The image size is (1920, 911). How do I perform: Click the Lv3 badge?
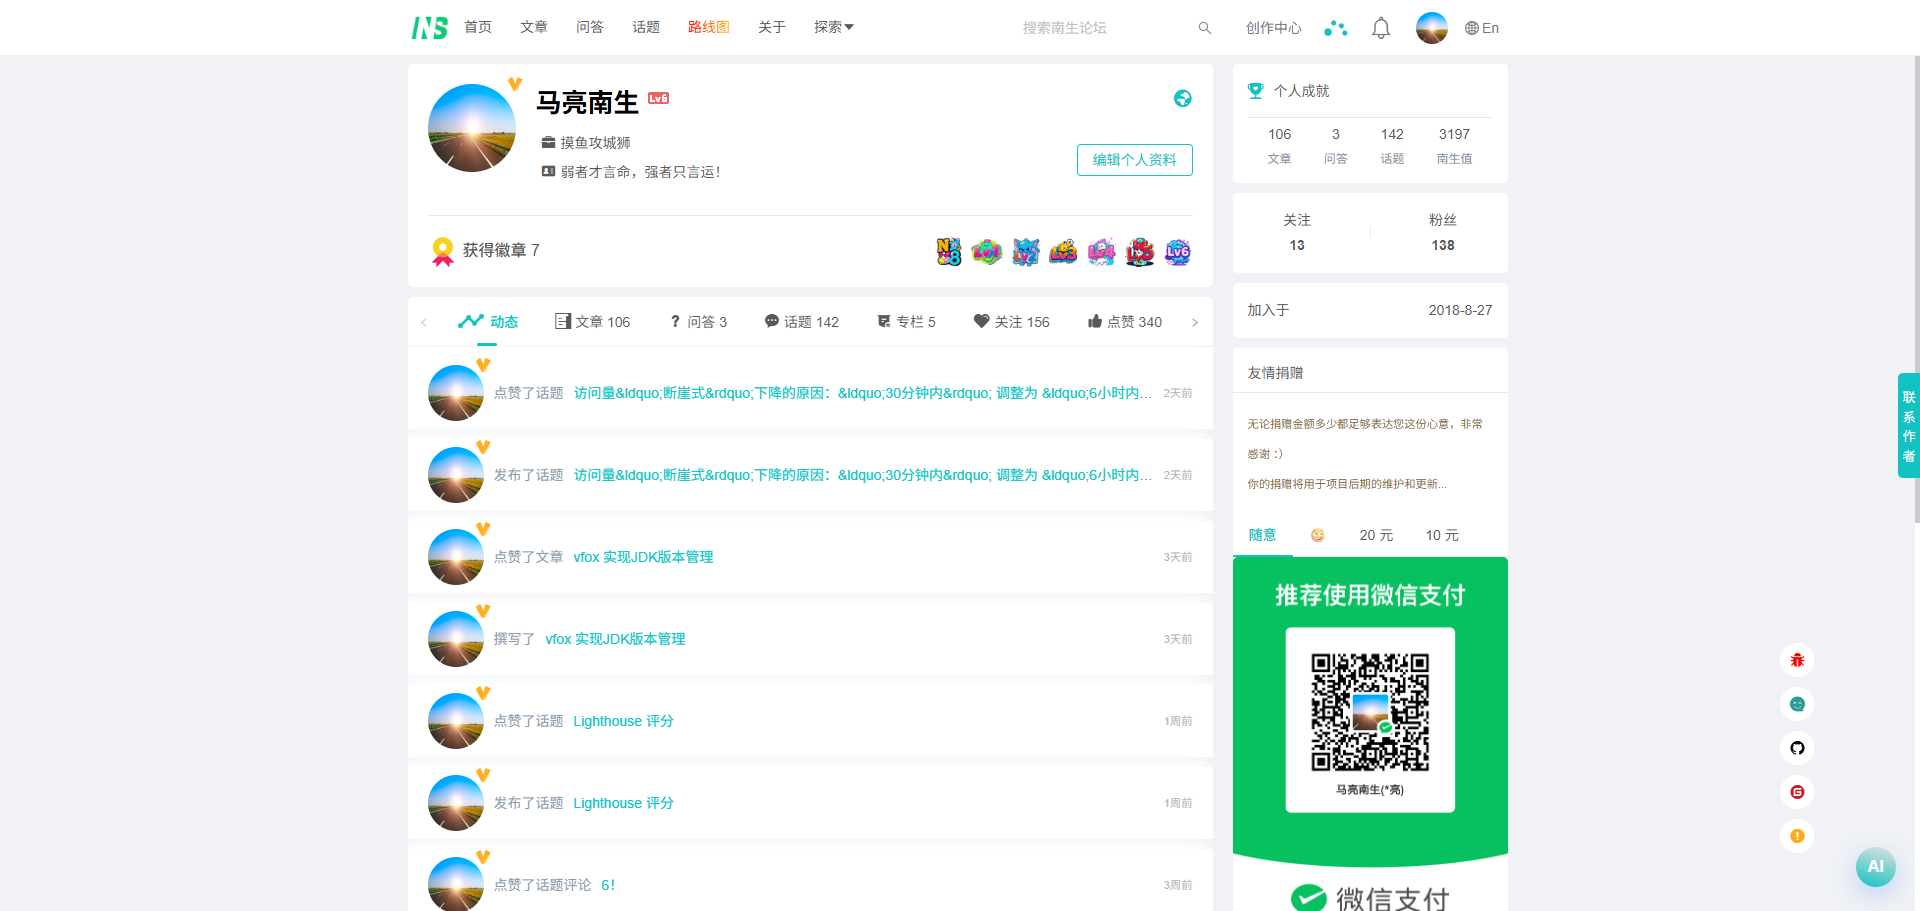pos(1064,251)
